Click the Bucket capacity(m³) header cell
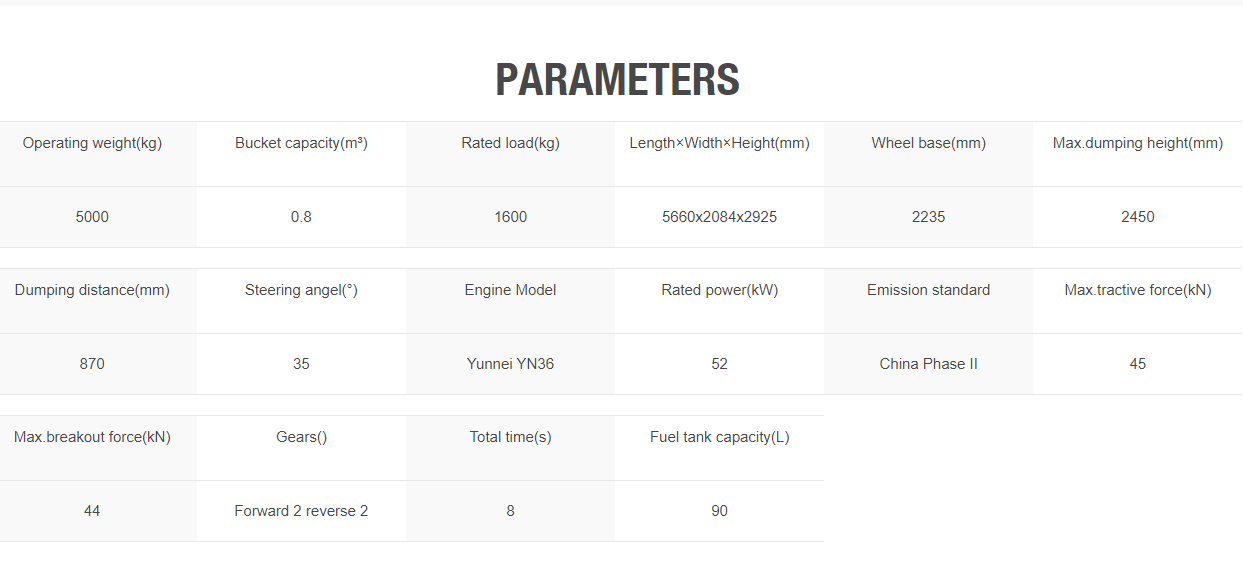The height and width of the screenshot is (573, 1243). 301,154
